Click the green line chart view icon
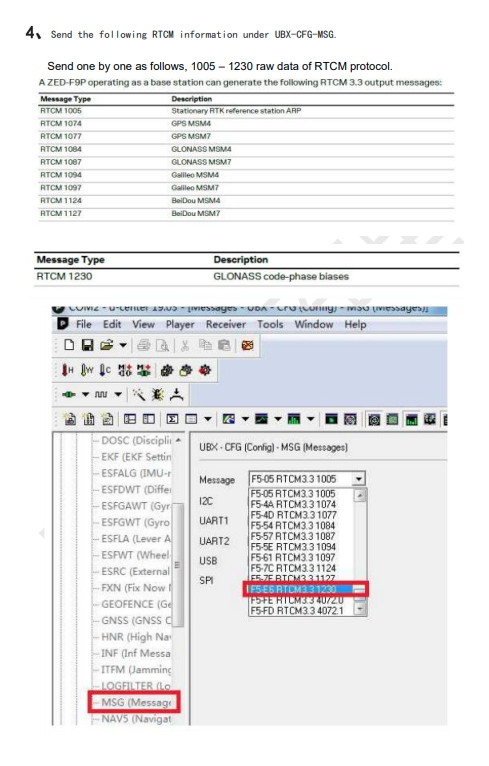This screenshot has width=489, height=766. pyautogui.click(x=261, y=419)
